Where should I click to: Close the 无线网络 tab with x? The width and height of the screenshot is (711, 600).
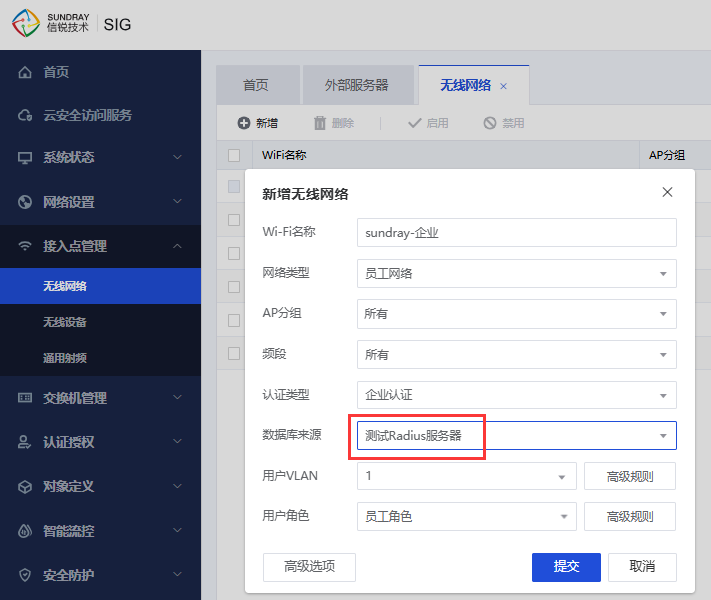pyautogui.click(x=503, y=86)
